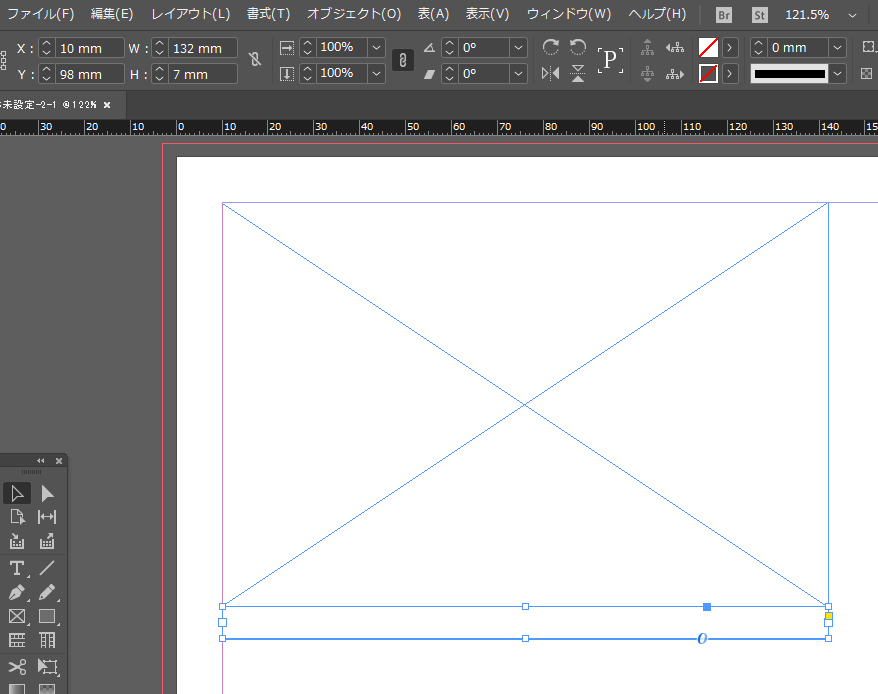This screenshot has height=694, width=878.
Task: Open the 表(A) menu
Action: [x=433, y=14]
